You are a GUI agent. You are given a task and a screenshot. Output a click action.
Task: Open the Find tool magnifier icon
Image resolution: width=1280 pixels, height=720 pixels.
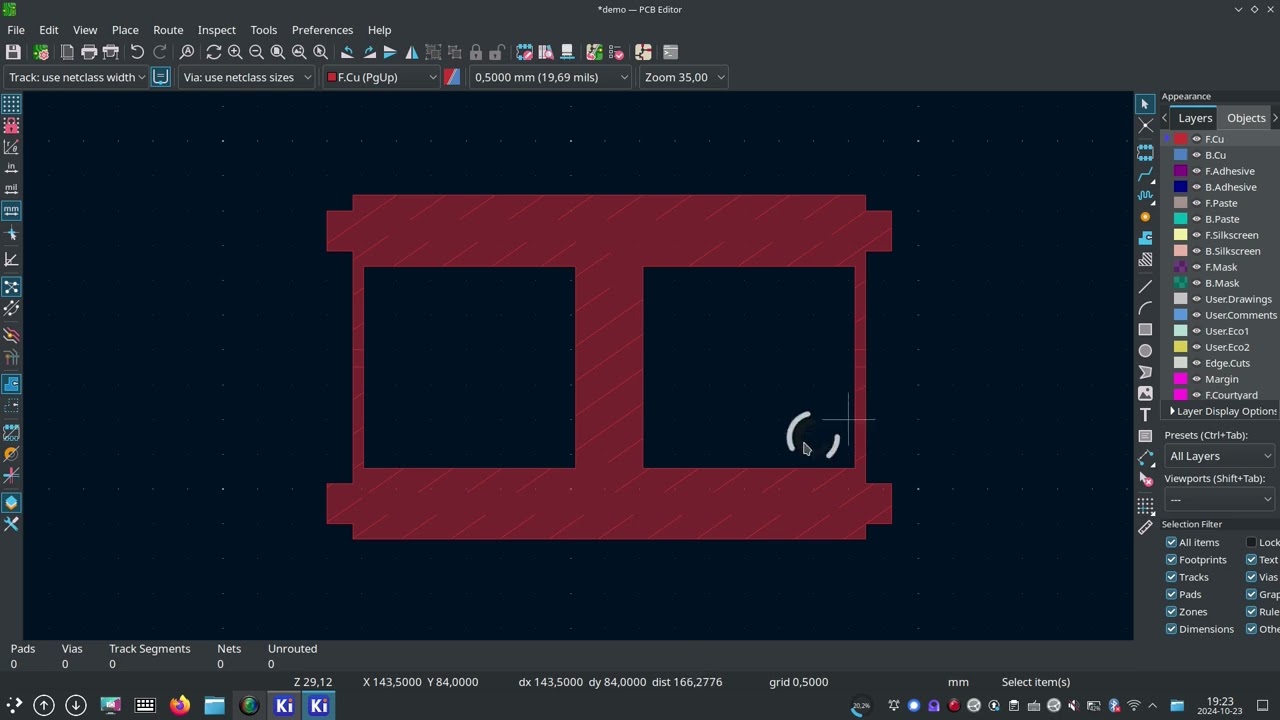point(187,52)
